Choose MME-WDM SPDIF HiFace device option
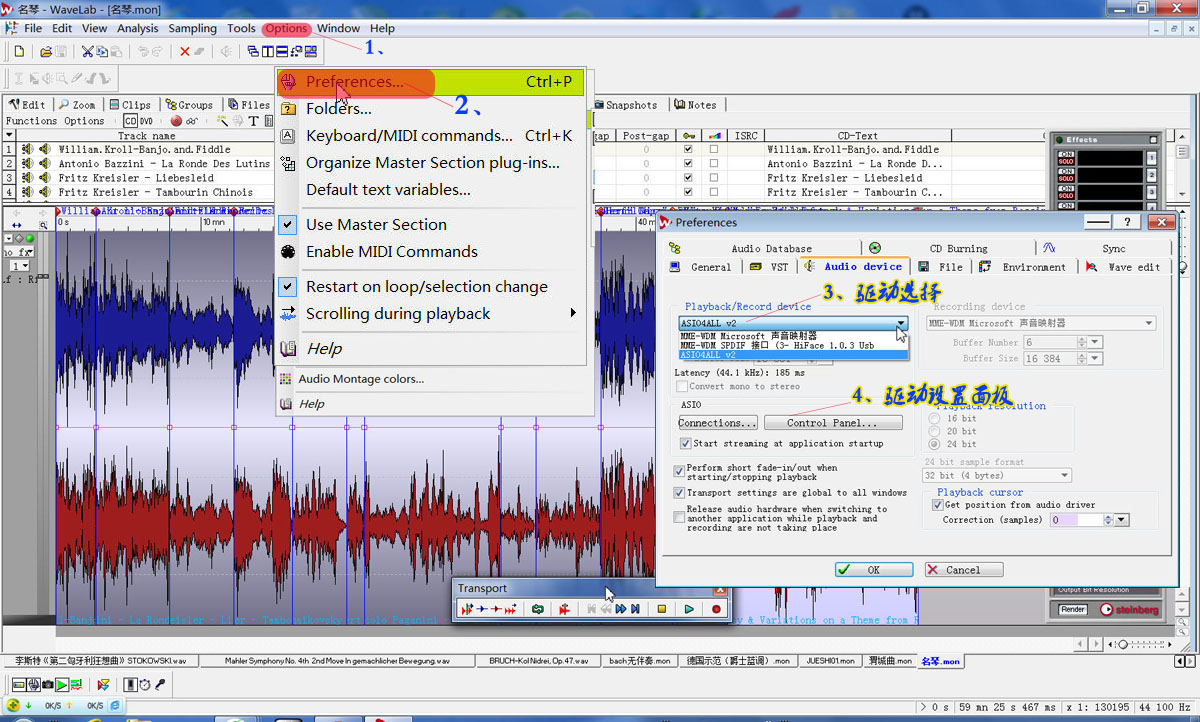Screen dimensions: 1200x722 [x=794, y=345]
